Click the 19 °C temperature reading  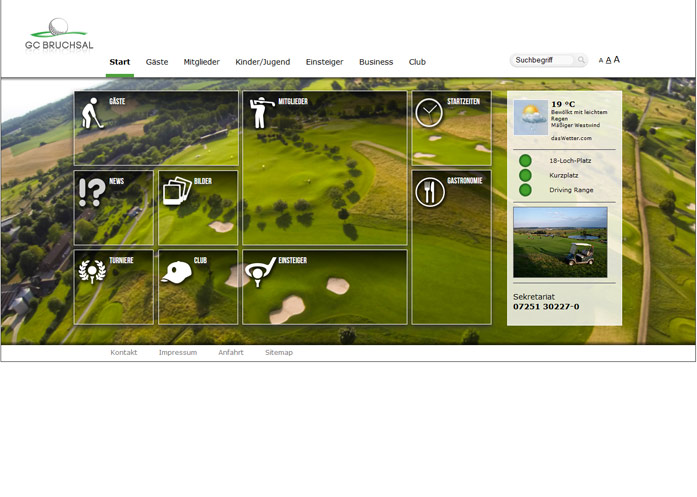point(563,104)
